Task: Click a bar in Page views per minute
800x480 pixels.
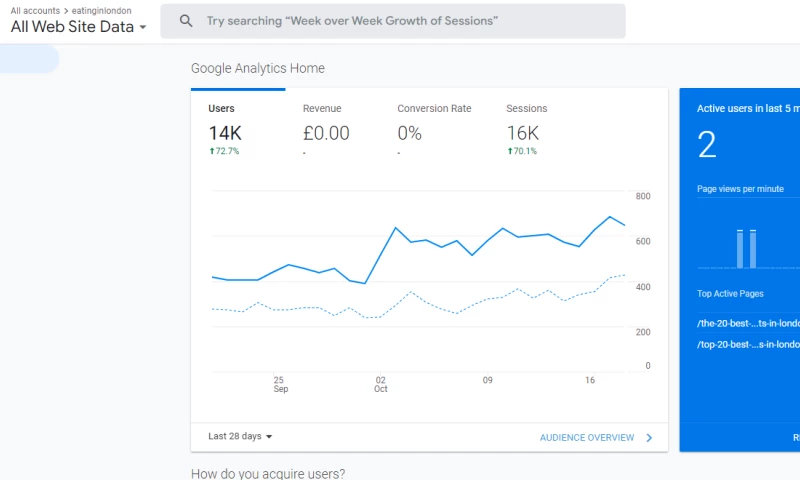Action: tap(740, 249)
